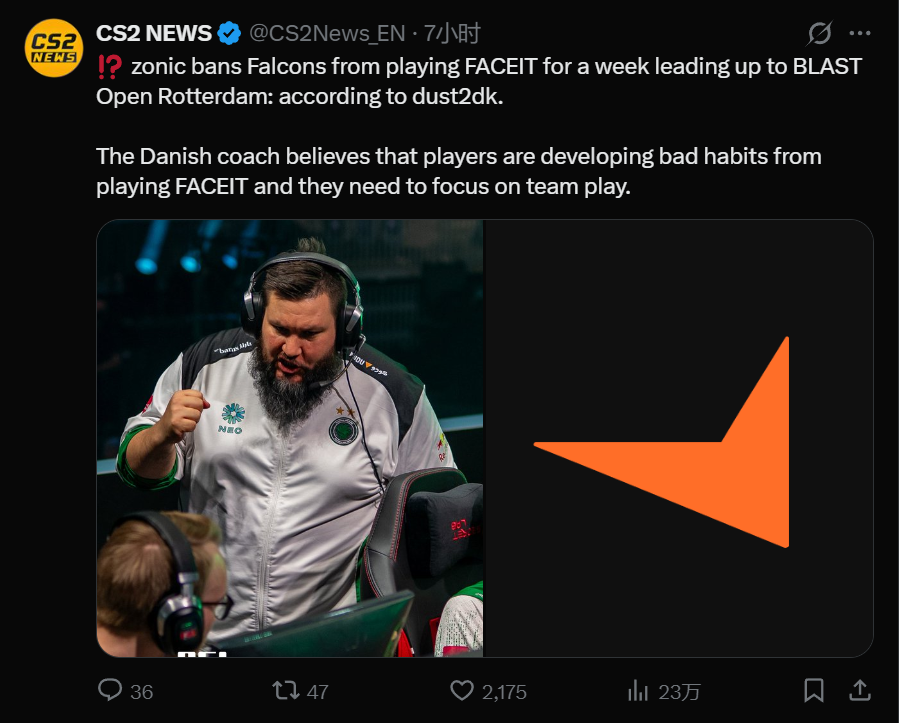899x723 pixels.
Task: Click the blue verified badge
Action: [229, 33]
